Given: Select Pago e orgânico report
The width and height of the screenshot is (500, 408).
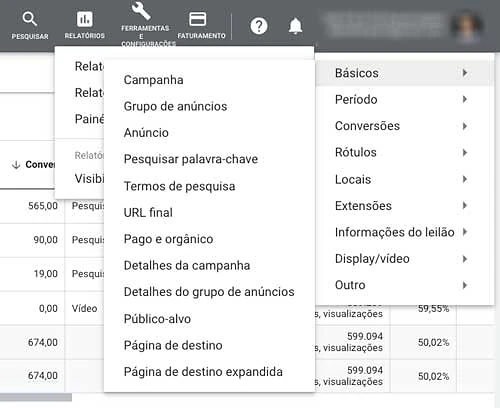Looking at the screenshot, I should pos(209,239).
